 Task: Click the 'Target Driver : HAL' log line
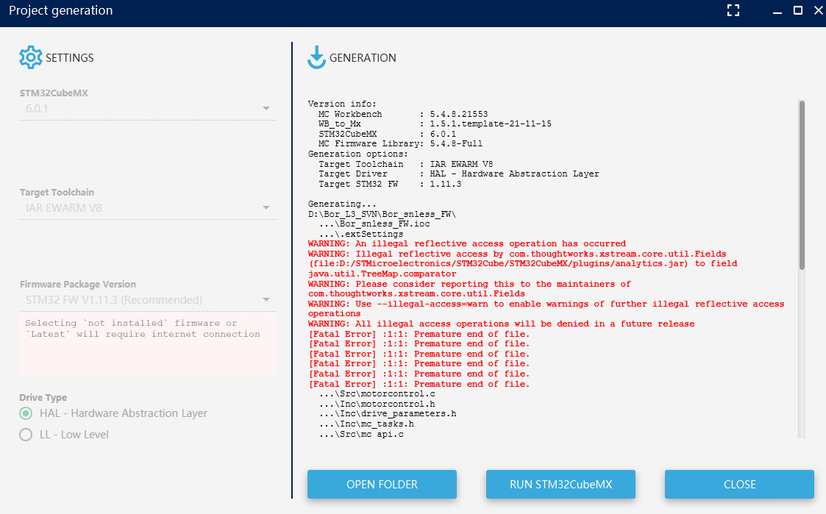pyautogui.click(x=458, y=174)
